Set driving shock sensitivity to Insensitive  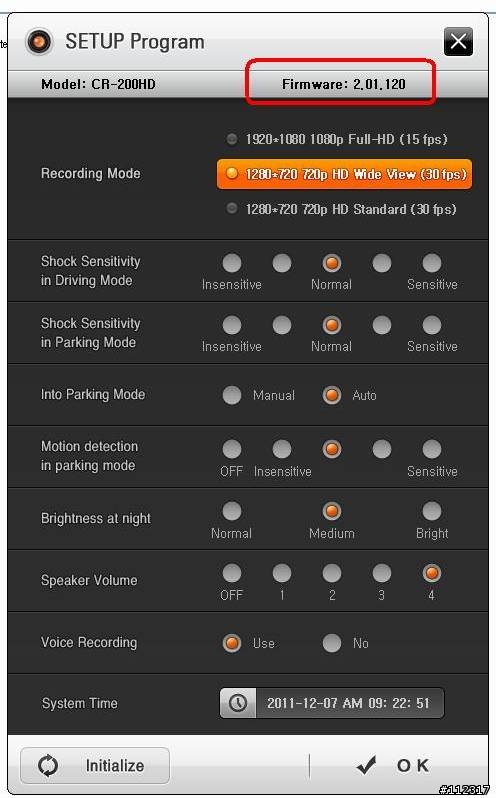coord(232,263)
